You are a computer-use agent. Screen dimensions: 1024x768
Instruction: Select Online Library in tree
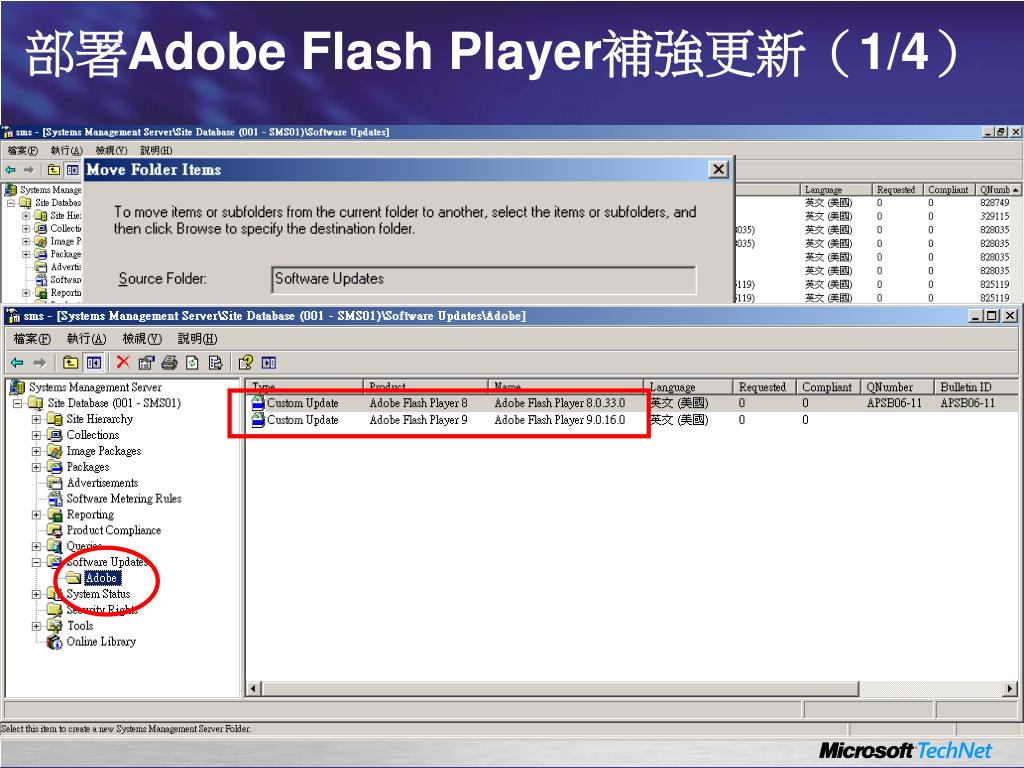pos(101,641)
